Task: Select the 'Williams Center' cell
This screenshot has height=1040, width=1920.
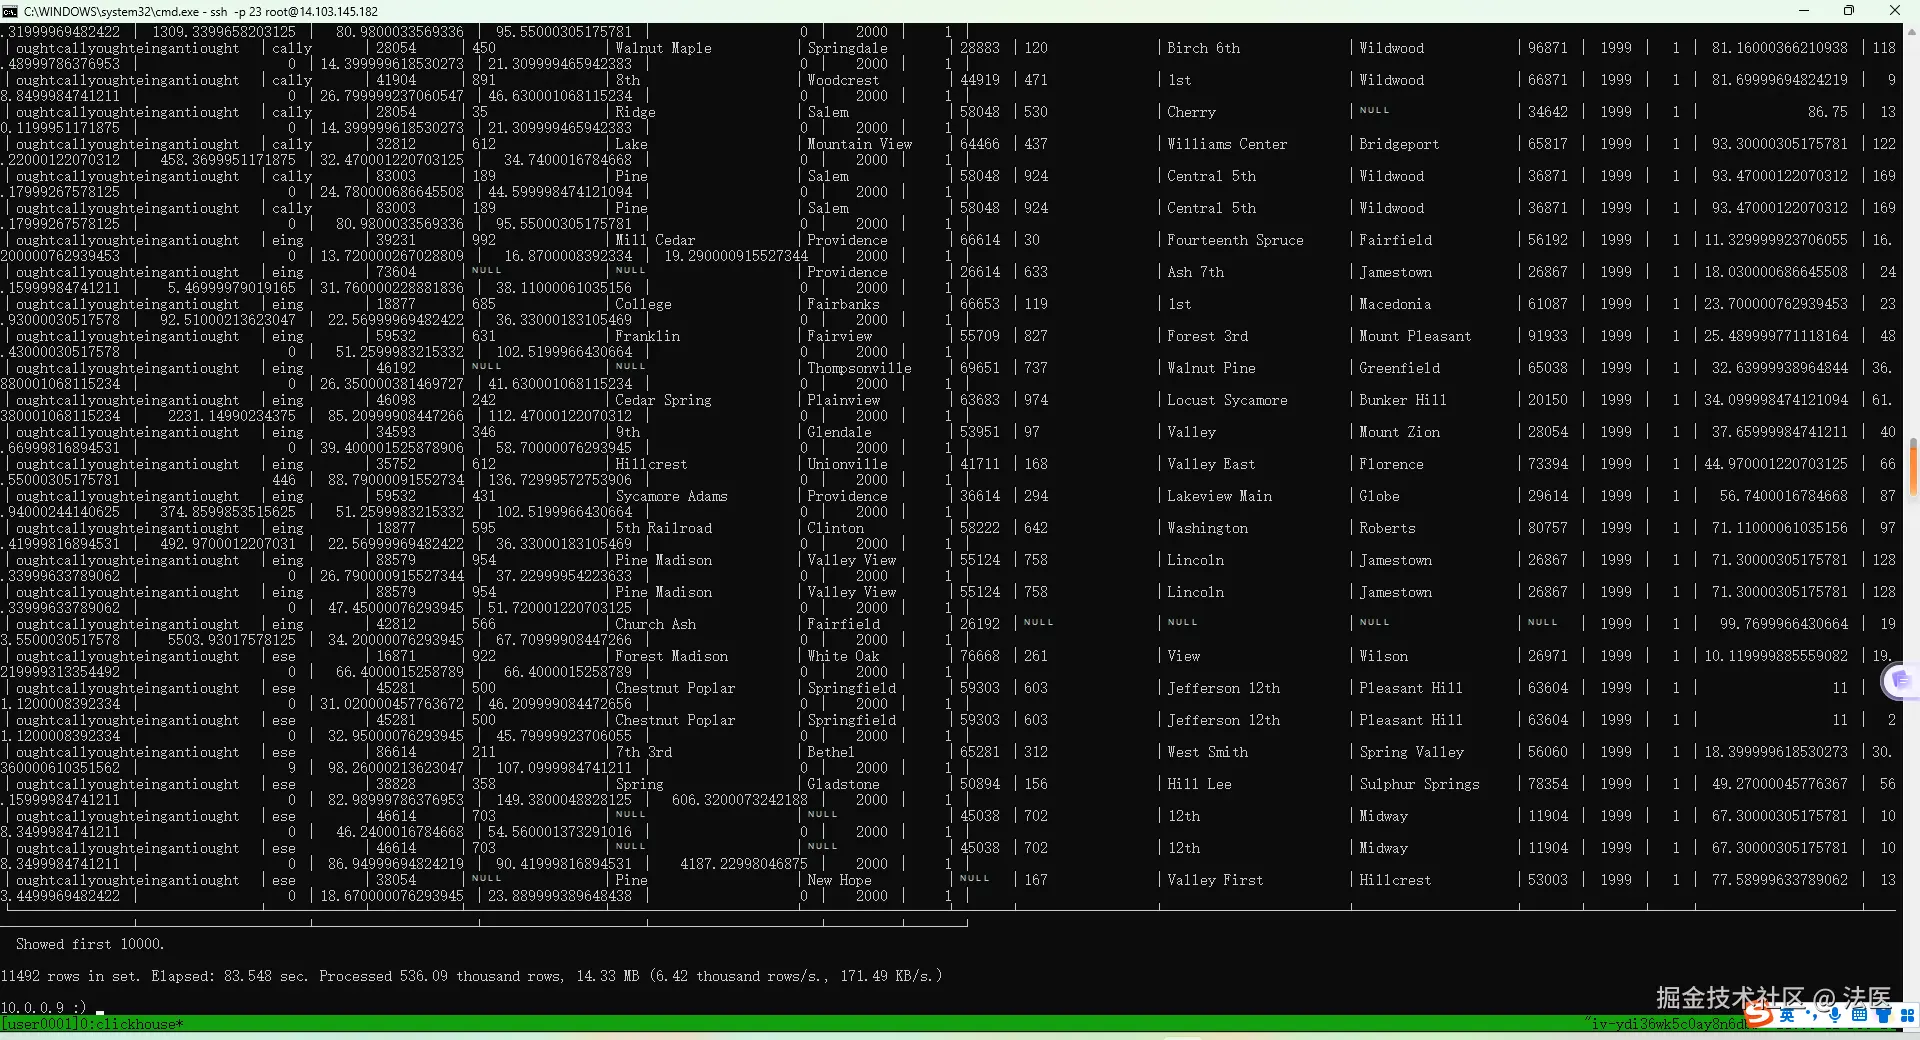Action: point(1227,144)
